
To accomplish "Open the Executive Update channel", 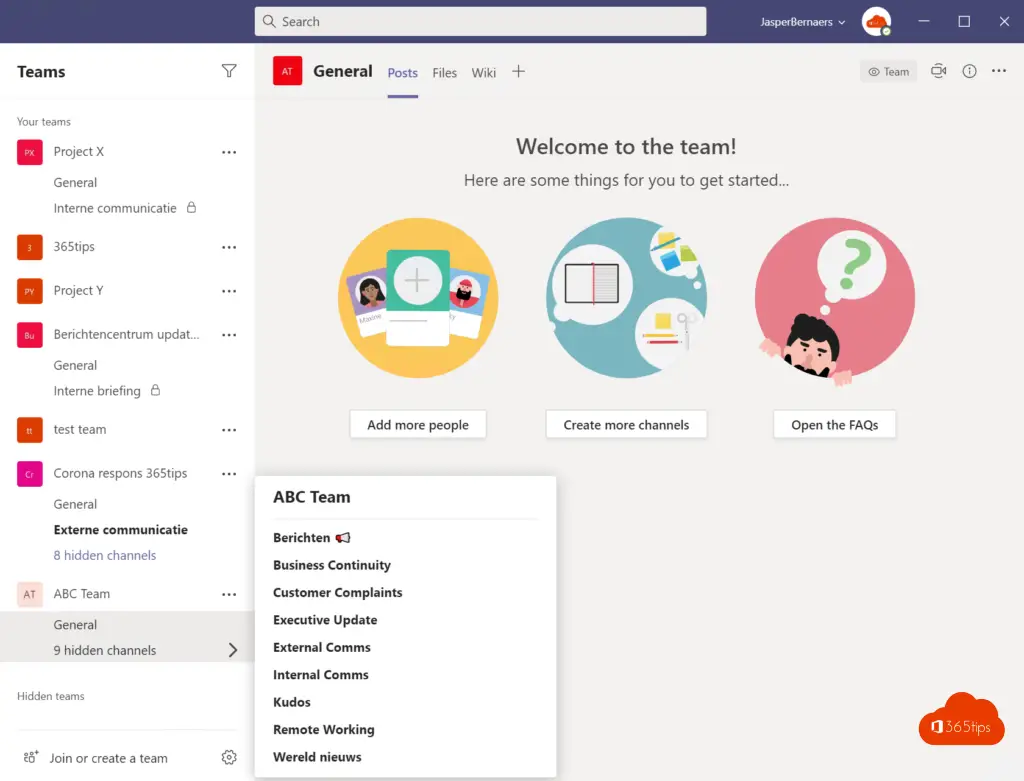I will click(325, 620).
